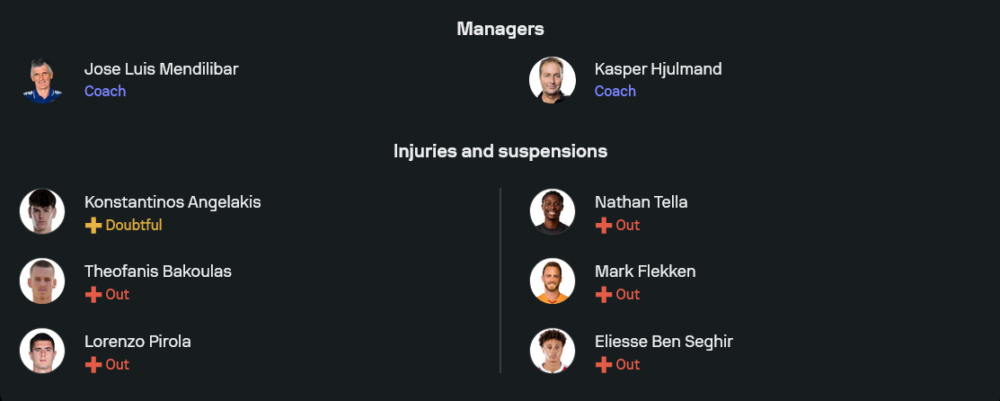Click red injury cross icon for Pirola
The height and width of the screenshot is (401, 1000).
pos(93,365)
